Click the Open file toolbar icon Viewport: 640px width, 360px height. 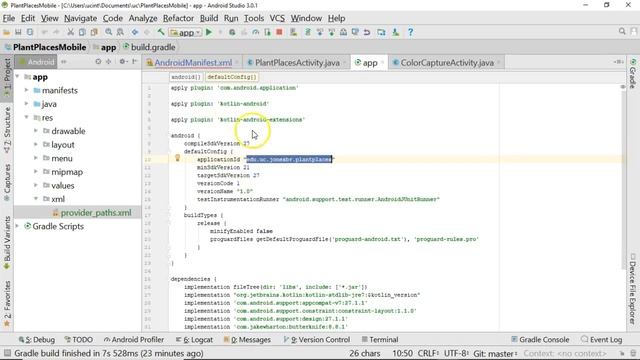(7, 32)
